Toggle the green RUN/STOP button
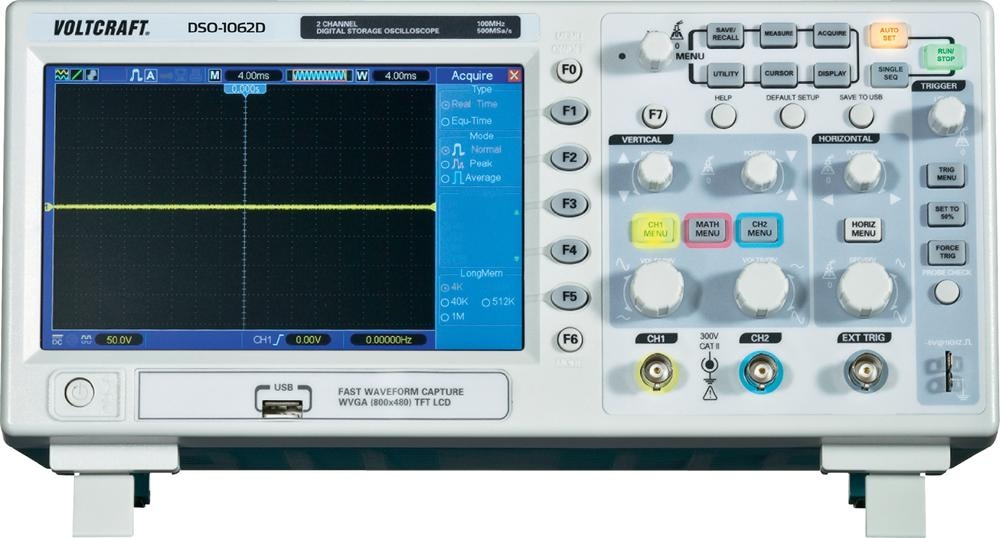1000x538 pixels. click(945, 55)
